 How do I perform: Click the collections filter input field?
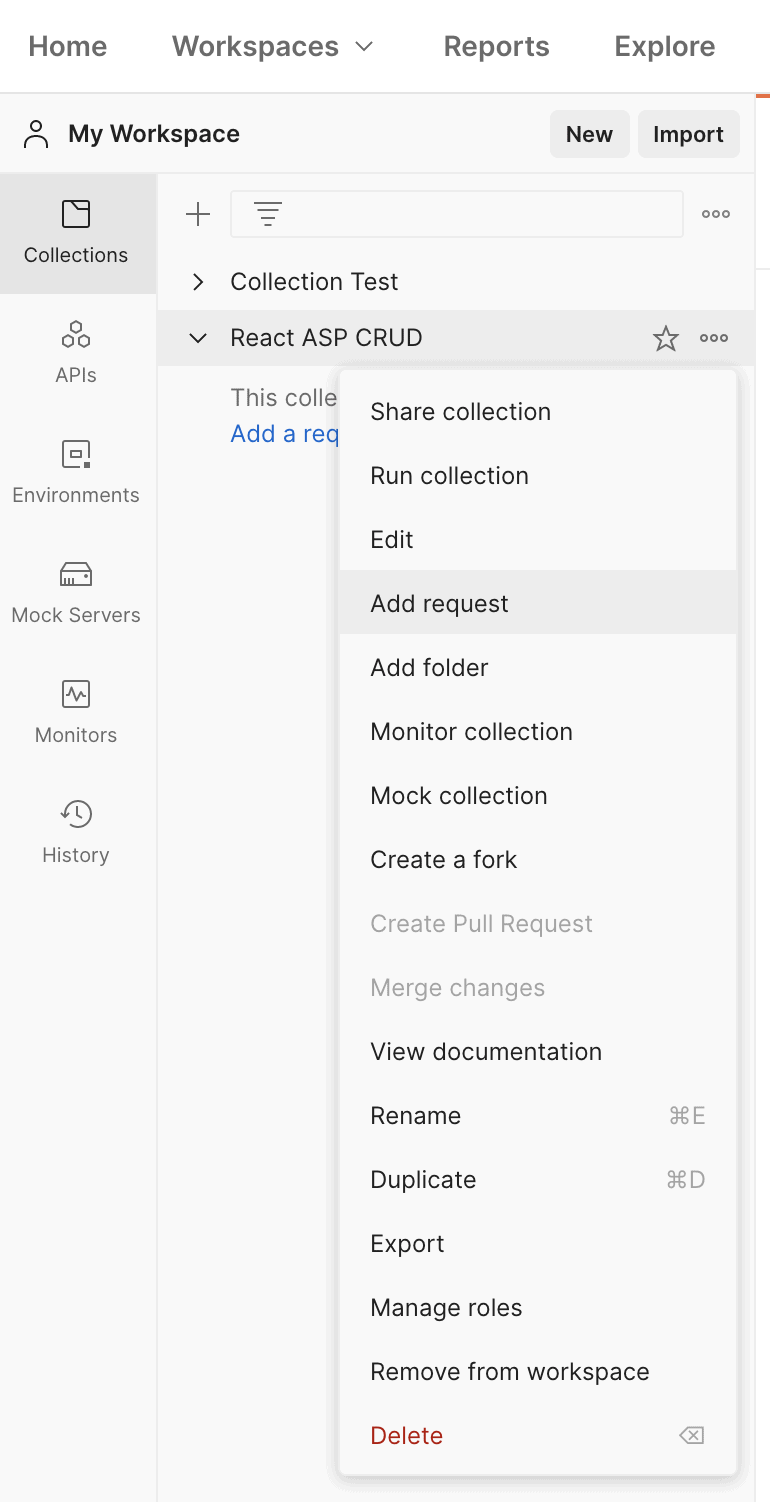coord(457,214)
